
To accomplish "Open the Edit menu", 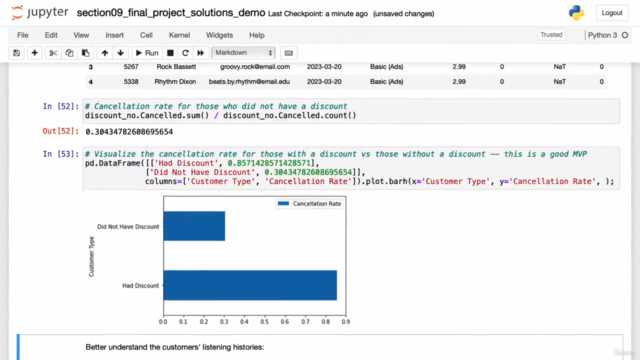I will click(x=51, y=35).
